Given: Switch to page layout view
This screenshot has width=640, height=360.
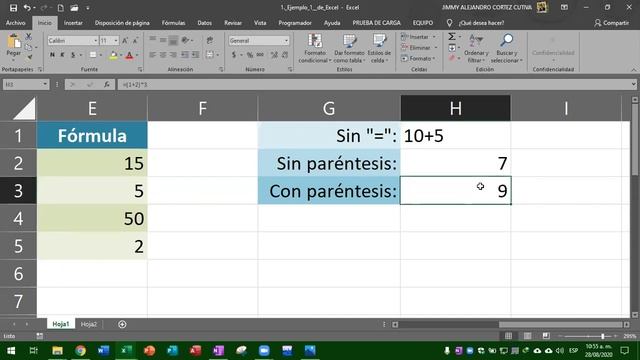Looking at the screenshot, I should pyautogui.click(x=527, y=336).
